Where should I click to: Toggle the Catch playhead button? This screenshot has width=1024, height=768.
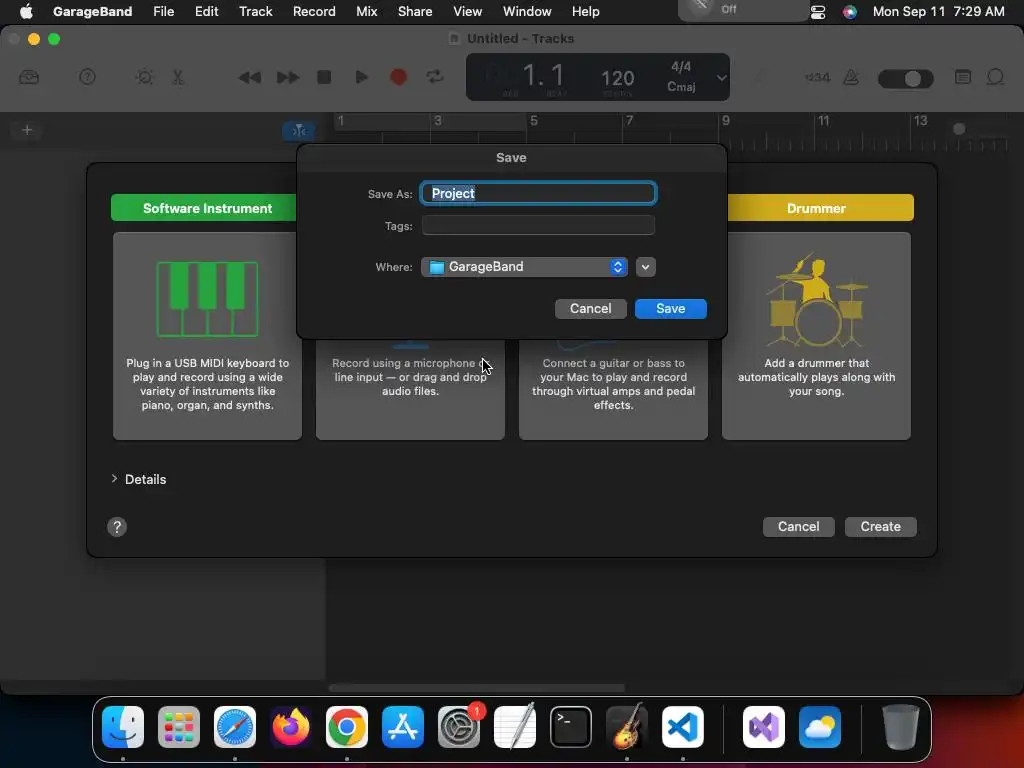tap(299, 131)
